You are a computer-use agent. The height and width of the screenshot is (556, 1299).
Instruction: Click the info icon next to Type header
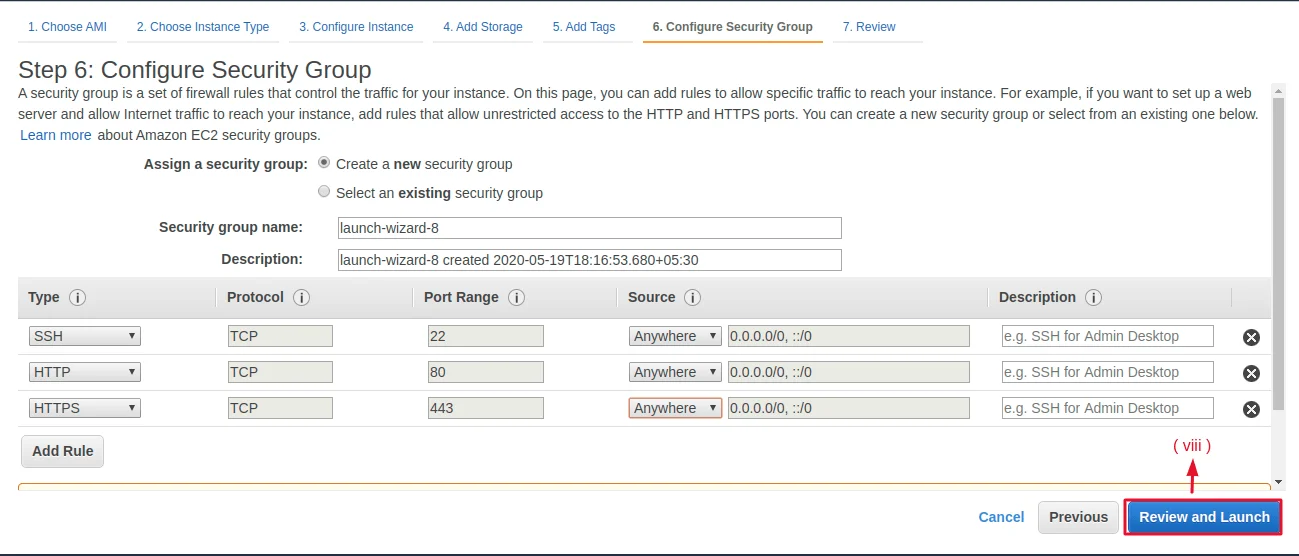[77, 298]
